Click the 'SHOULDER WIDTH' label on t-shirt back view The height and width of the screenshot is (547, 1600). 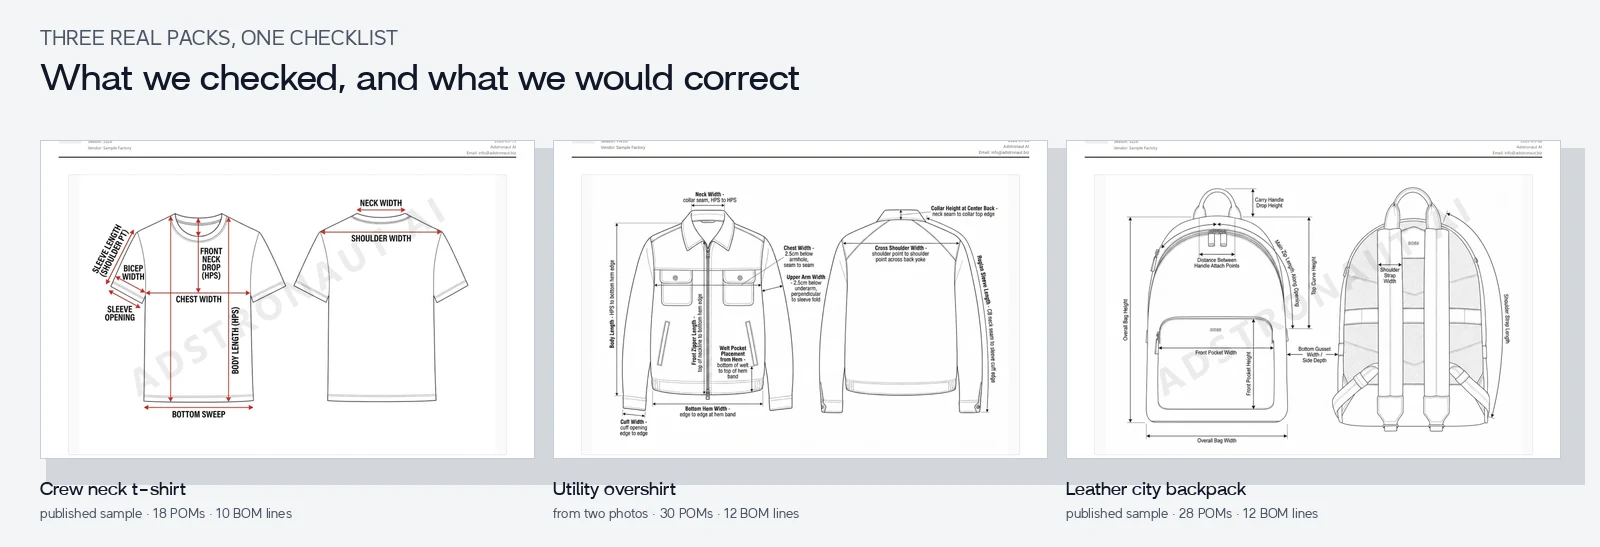(381, 239)
